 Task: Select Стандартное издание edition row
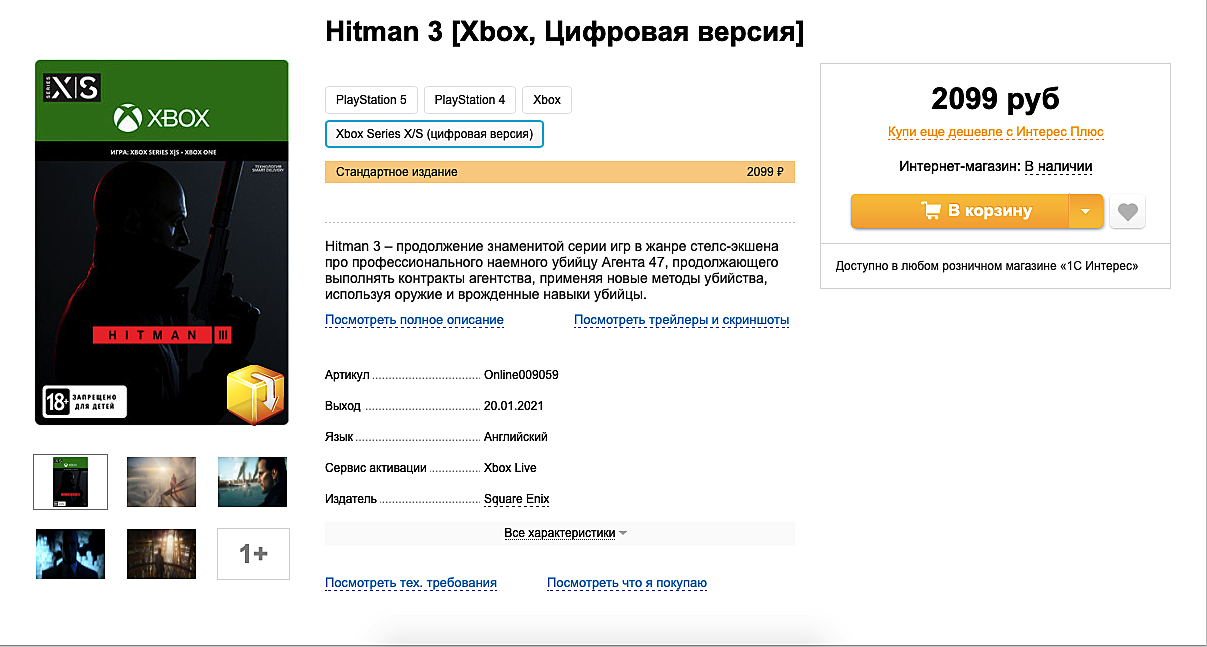pyautogui.click(x=560, y=172)
